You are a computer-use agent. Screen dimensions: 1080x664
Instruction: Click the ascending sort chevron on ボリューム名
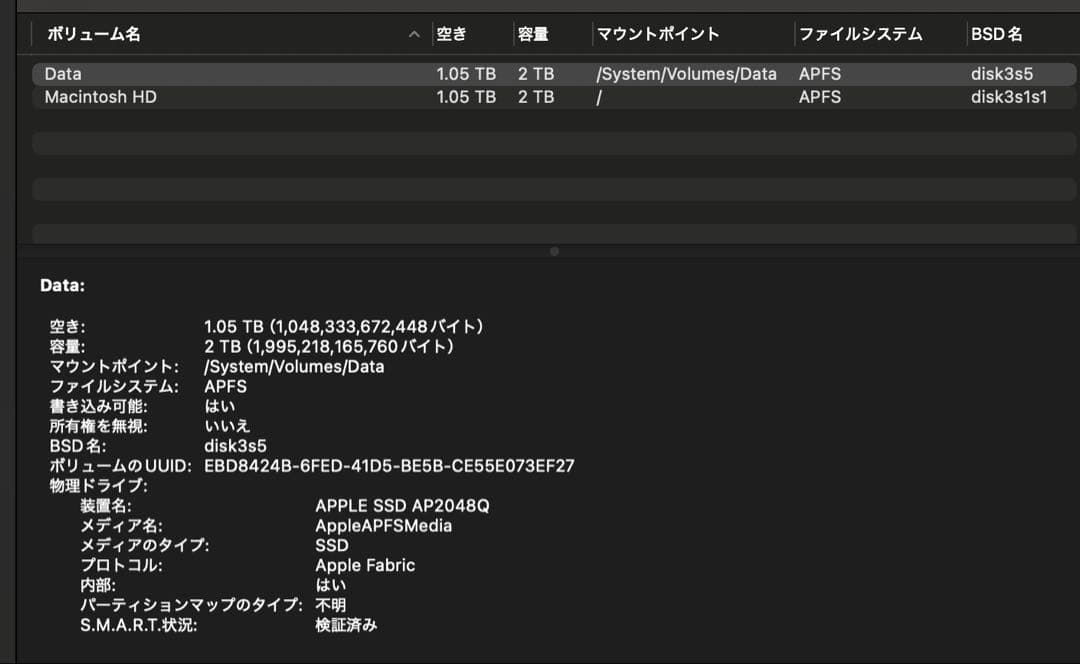414,33
